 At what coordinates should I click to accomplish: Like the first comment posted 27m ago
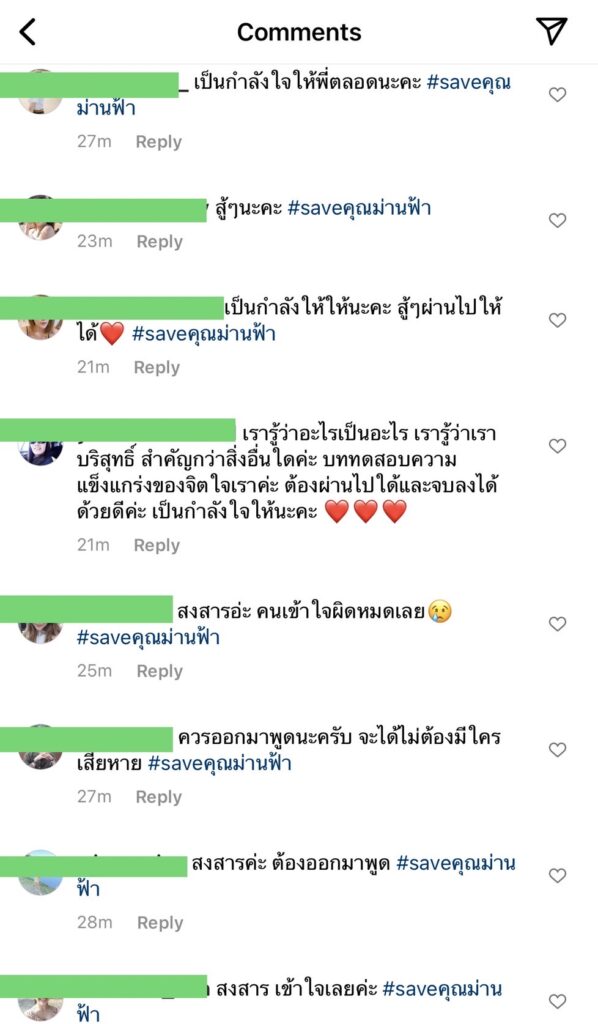557,95
